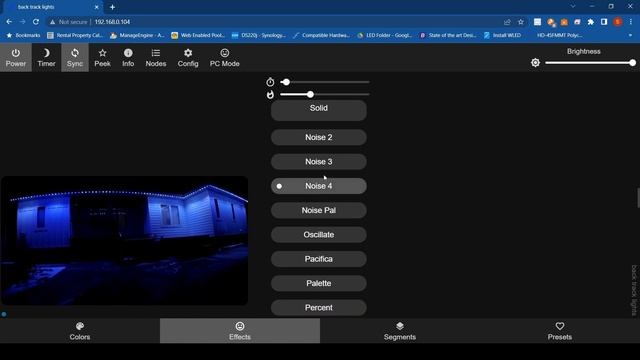Open LED Folder Google bookmark
The width and height of the screenshot is (640, 360).
click(384, 36)
